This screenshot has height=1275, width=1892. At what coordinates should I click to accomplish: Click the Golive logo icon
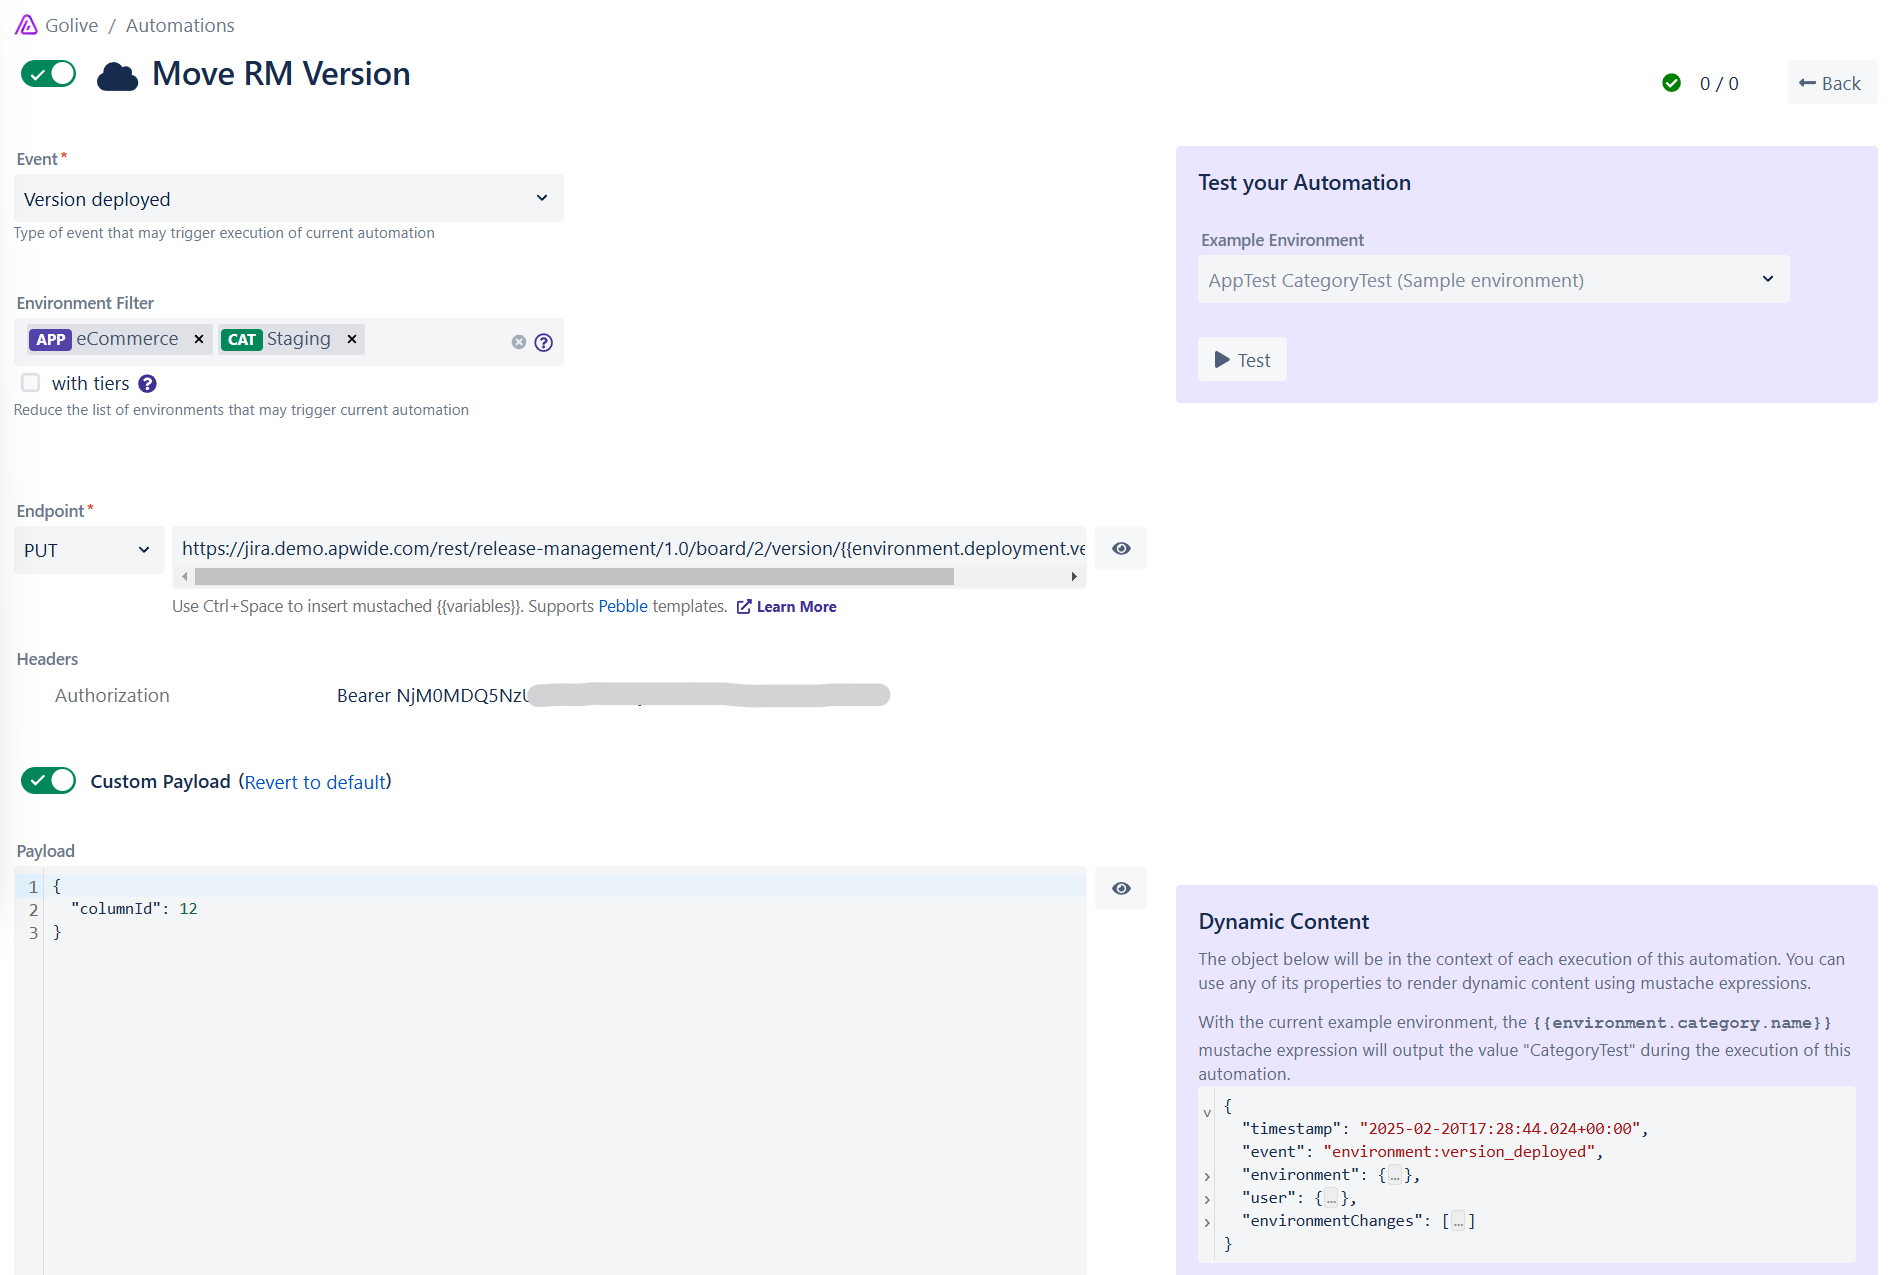pyautogui.click(x=26, y=25)
